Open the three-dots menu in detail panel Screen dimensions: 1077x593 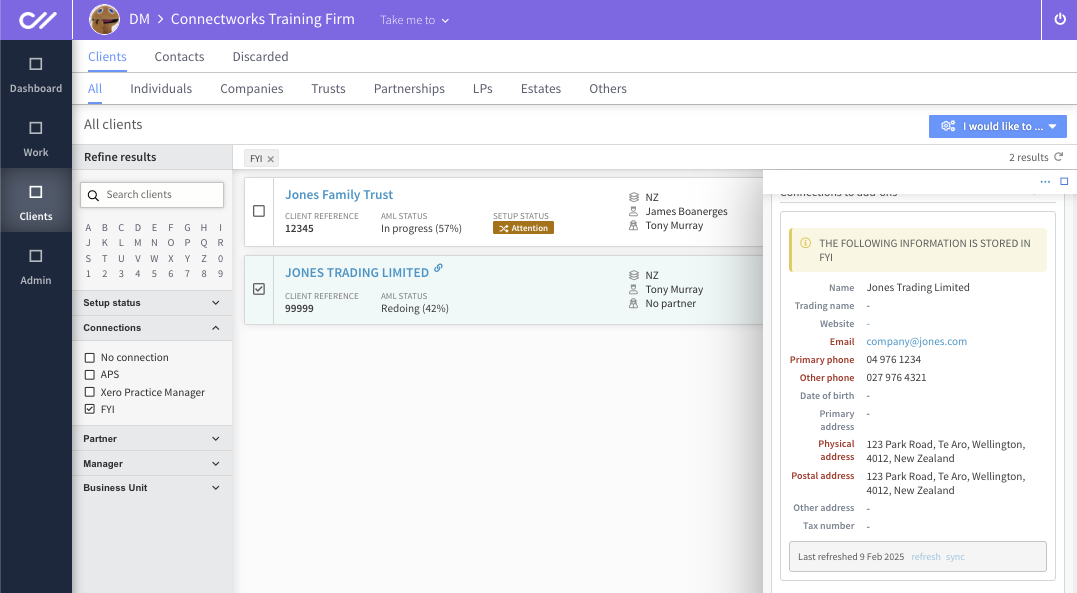coord(1045,181)
